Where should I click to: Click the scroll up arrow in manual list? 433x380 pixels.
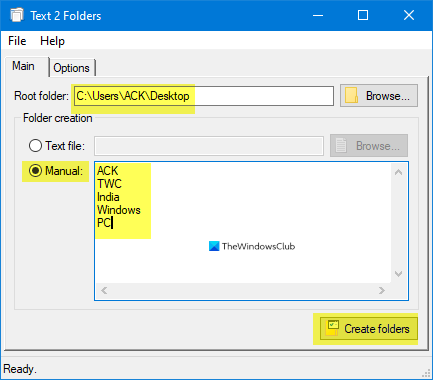point(398,172)
